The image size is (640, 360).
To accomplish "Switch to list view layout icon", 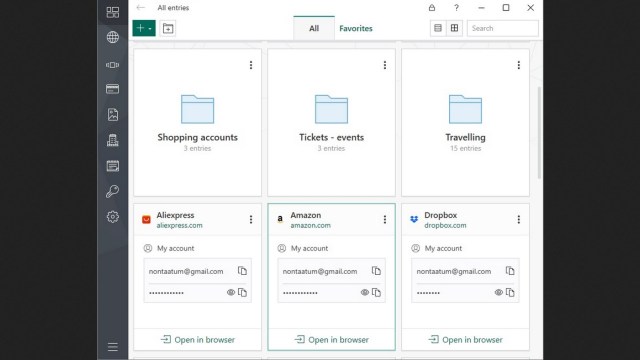I will 438,28.
